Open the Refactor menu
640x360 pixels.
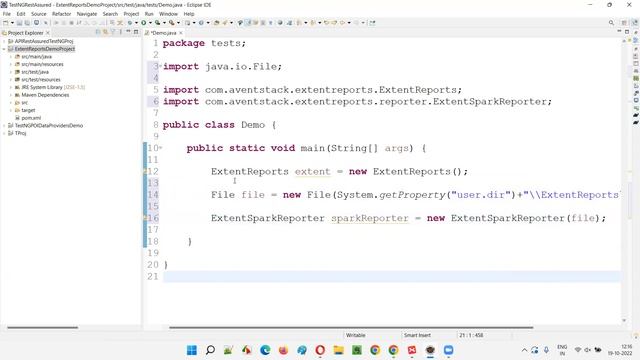tap(62, 14)
